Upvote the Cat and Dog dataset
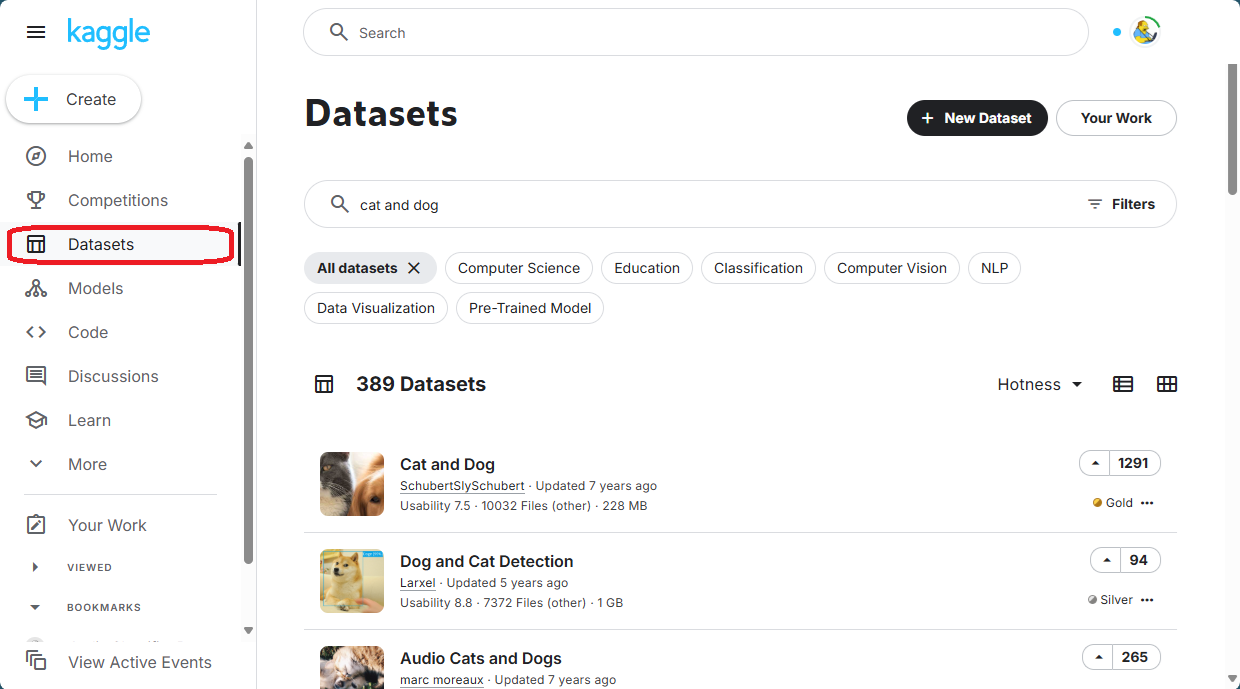Screen dimensions: 1240x689 click(1096, 463)
